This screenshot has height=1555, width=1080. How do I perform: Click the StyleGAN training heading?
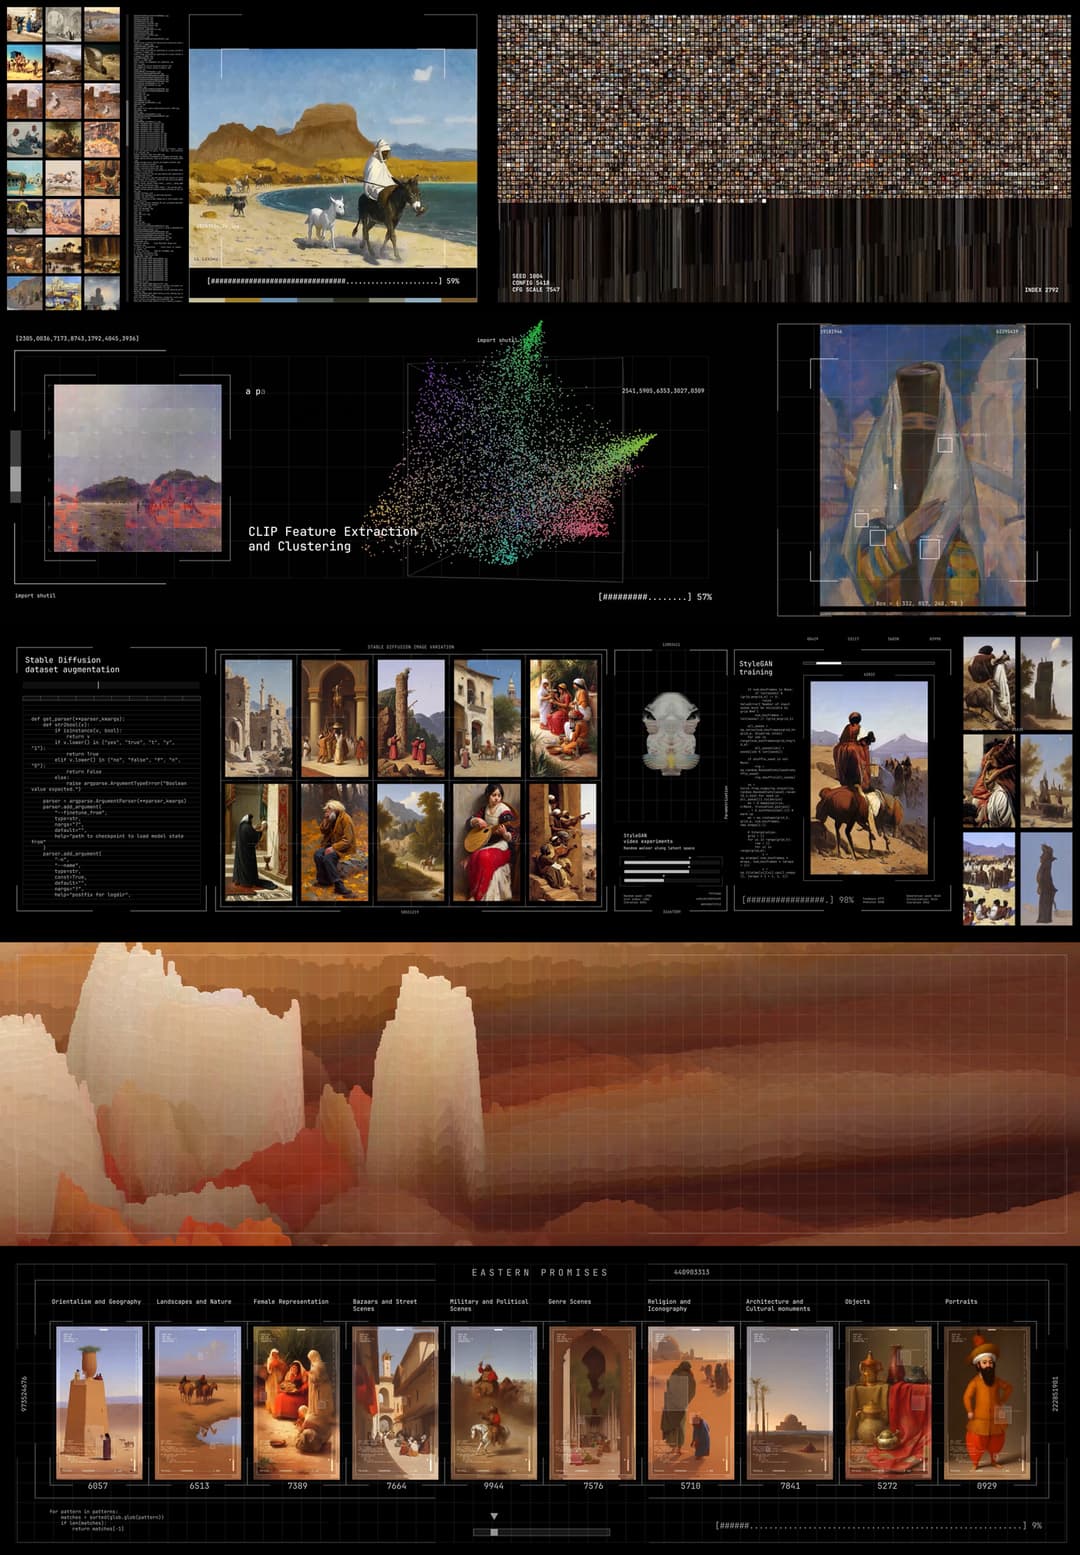756,668
